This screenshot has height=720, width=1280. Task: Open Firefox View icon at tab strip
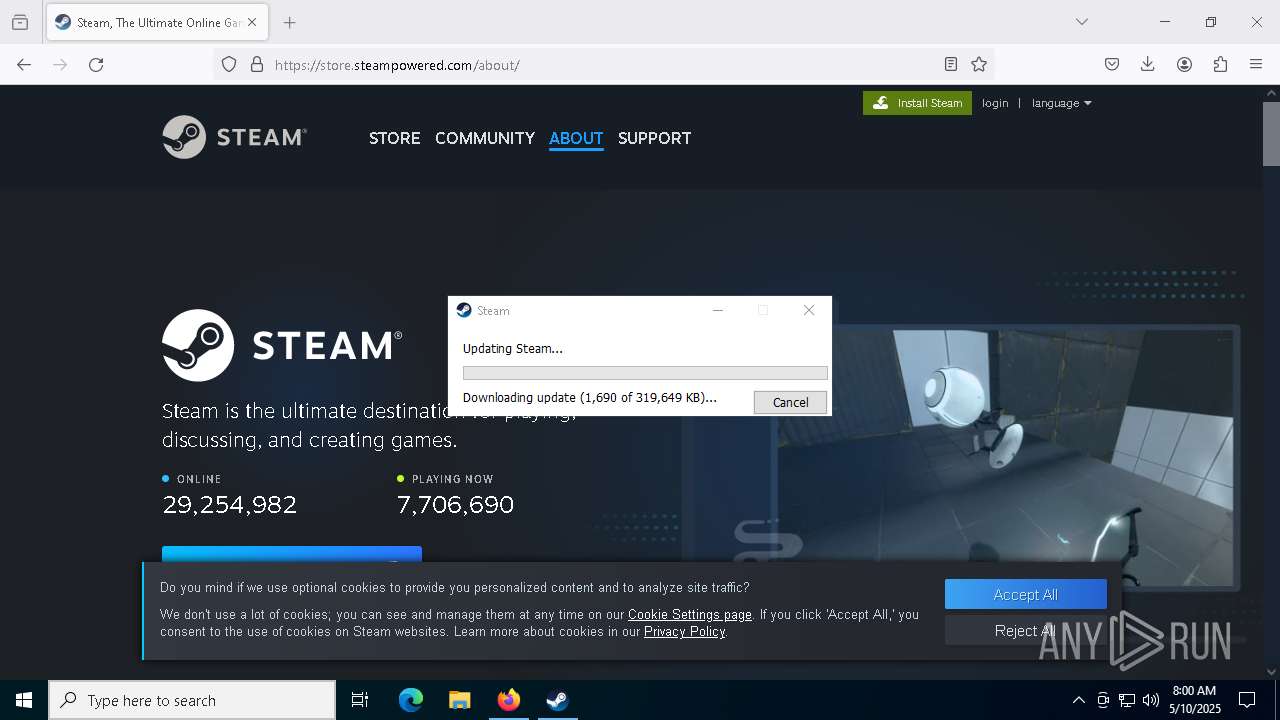click(x=20, y=22)
